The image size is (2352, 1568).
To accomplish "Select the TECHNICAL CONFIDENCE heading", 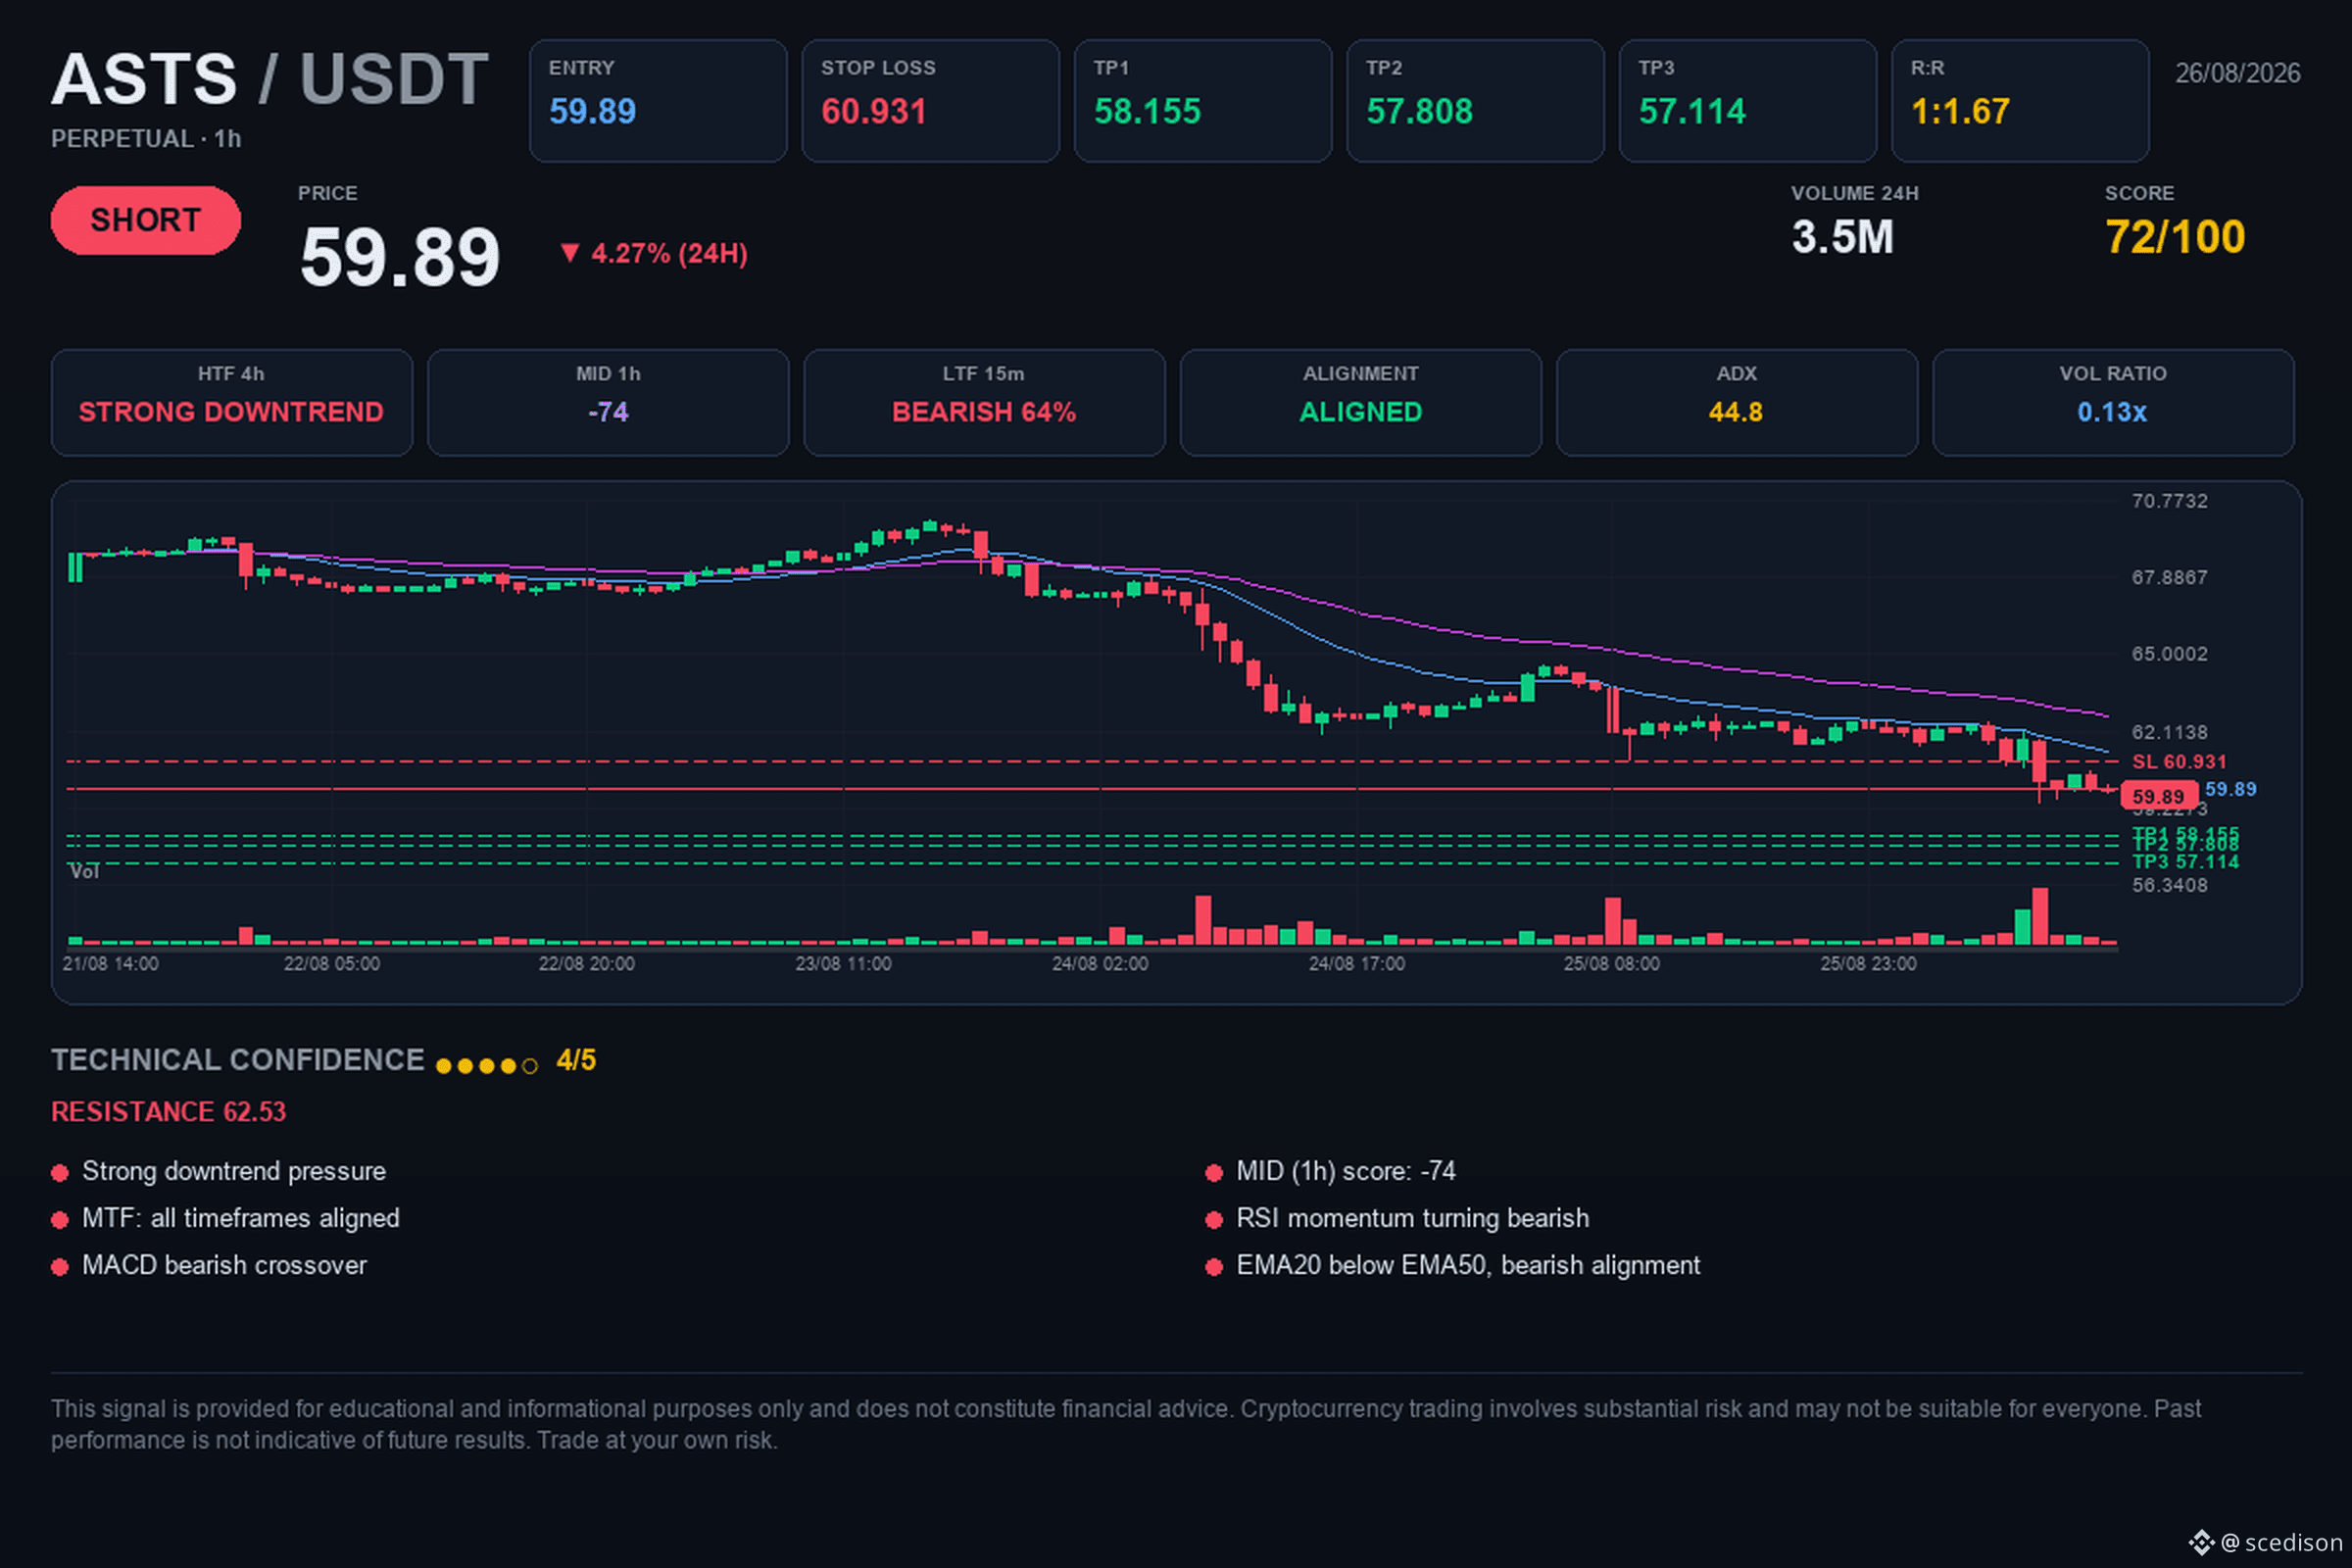I will (238, 1060).
